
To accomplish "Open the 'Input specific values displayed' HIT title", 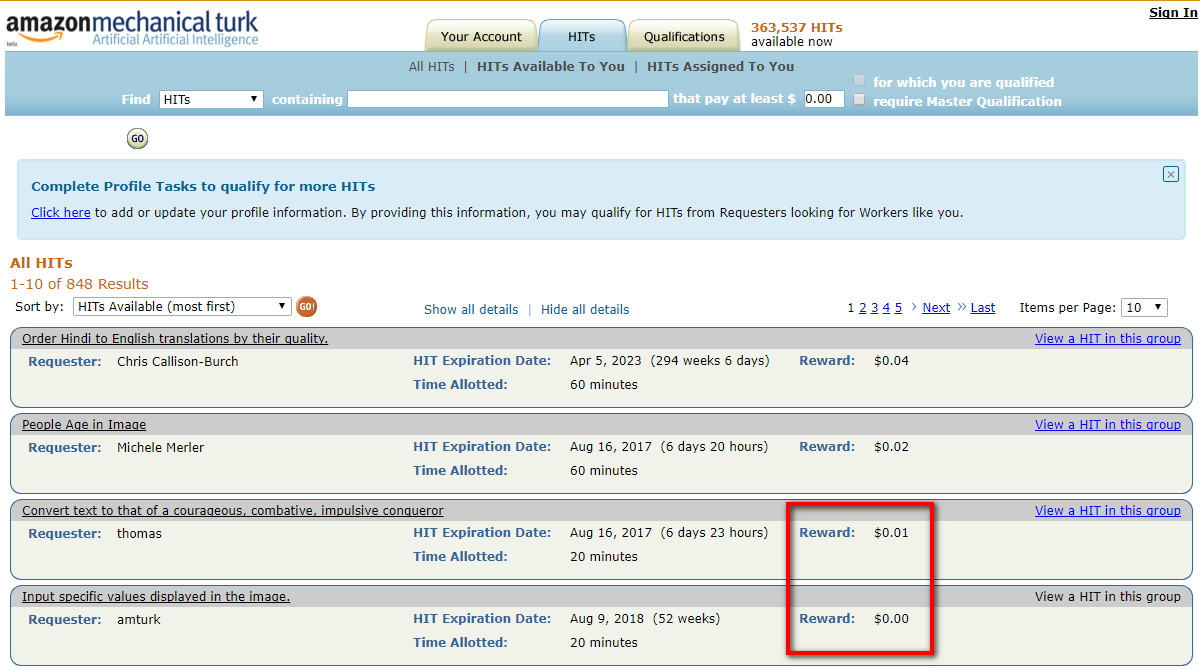I will [x=156, y=597].
